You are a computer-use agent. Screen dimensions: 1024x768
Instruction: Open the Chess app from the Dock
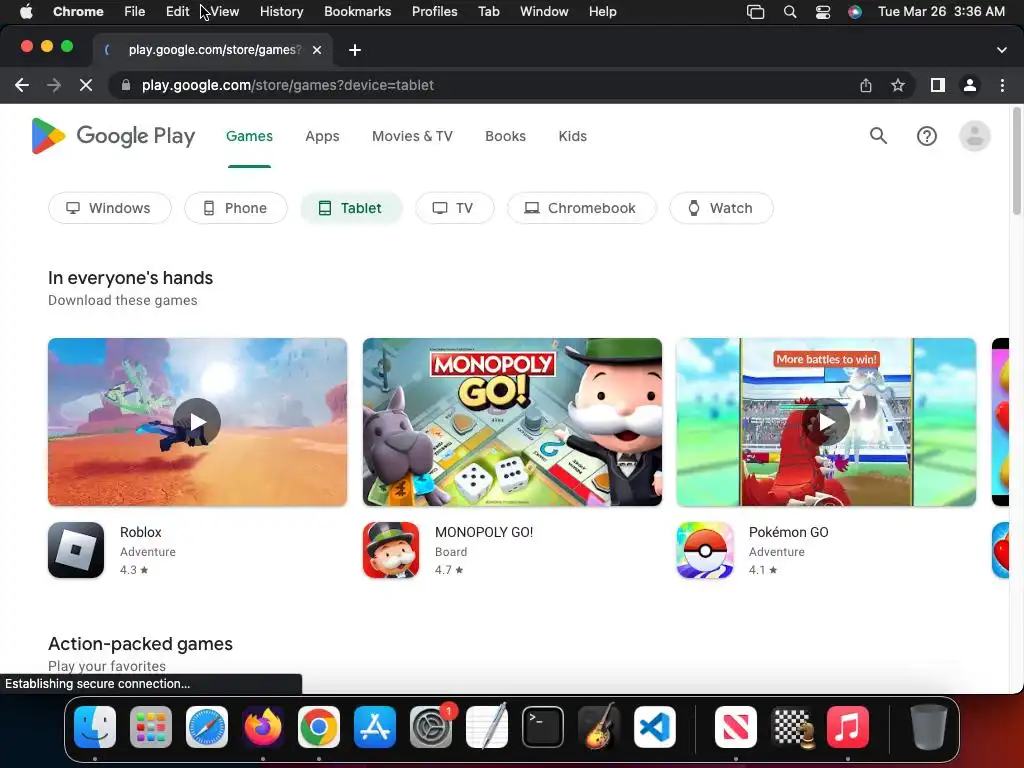[x=792, y=727]
